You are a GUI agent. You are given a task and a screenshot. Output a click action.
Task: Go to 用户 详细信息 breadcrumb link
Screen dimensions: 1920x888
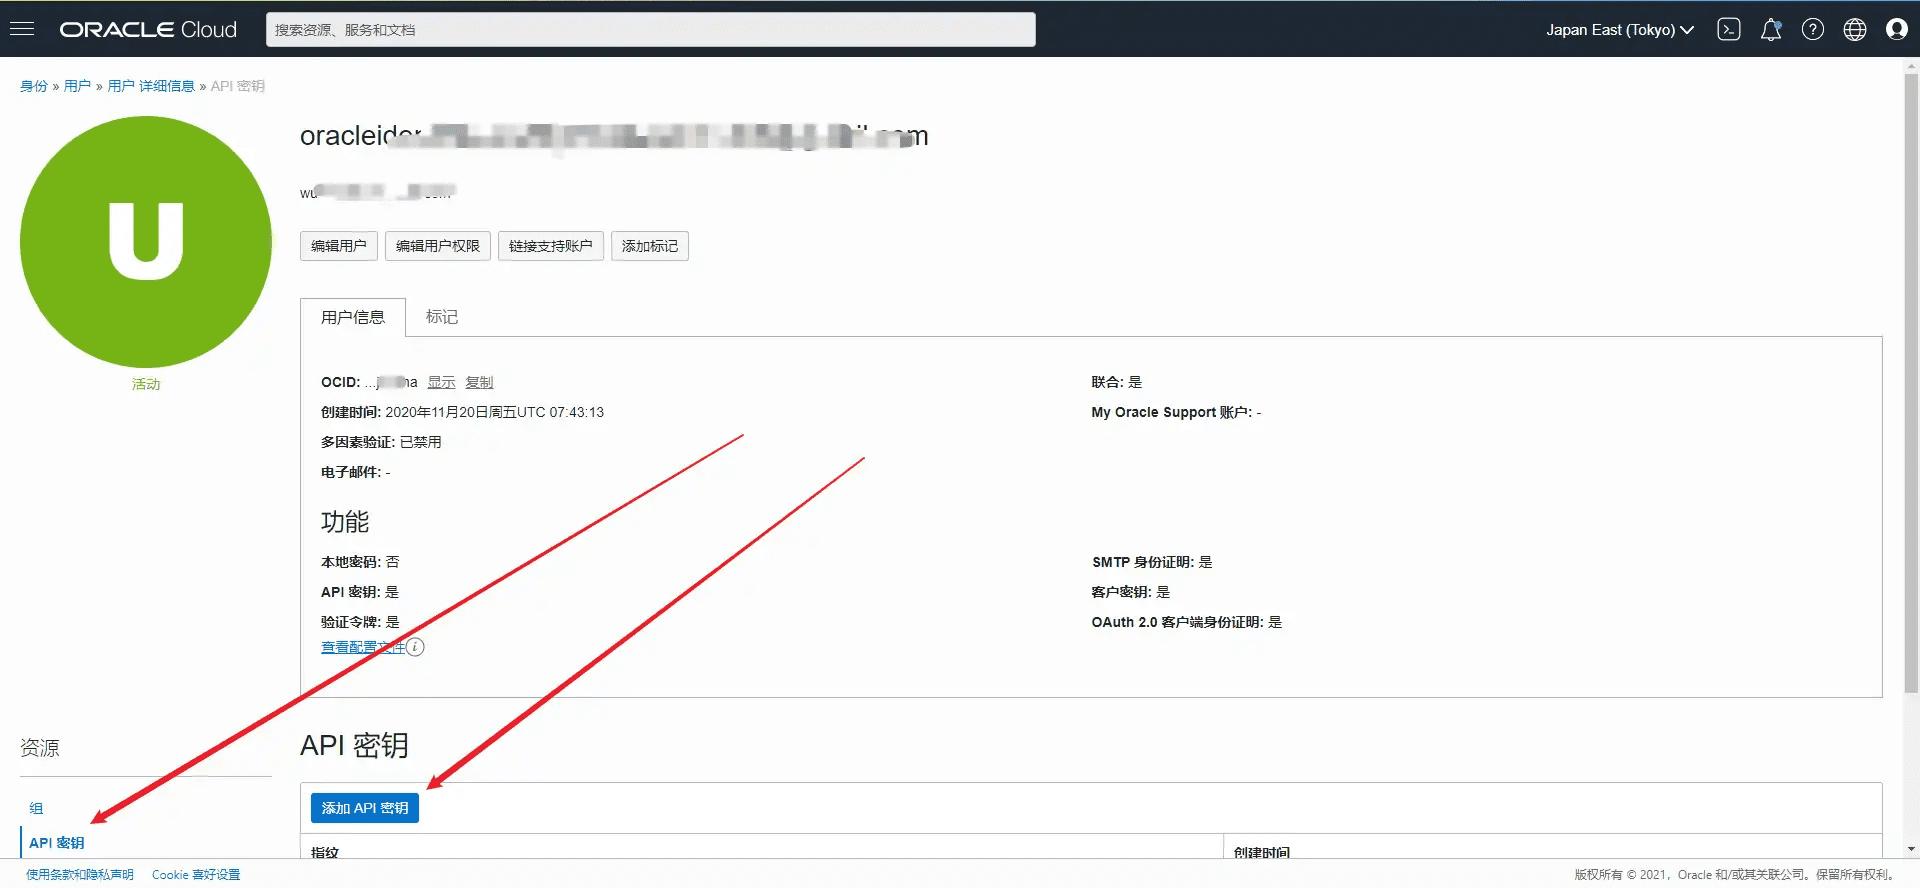tap(151, 86)
